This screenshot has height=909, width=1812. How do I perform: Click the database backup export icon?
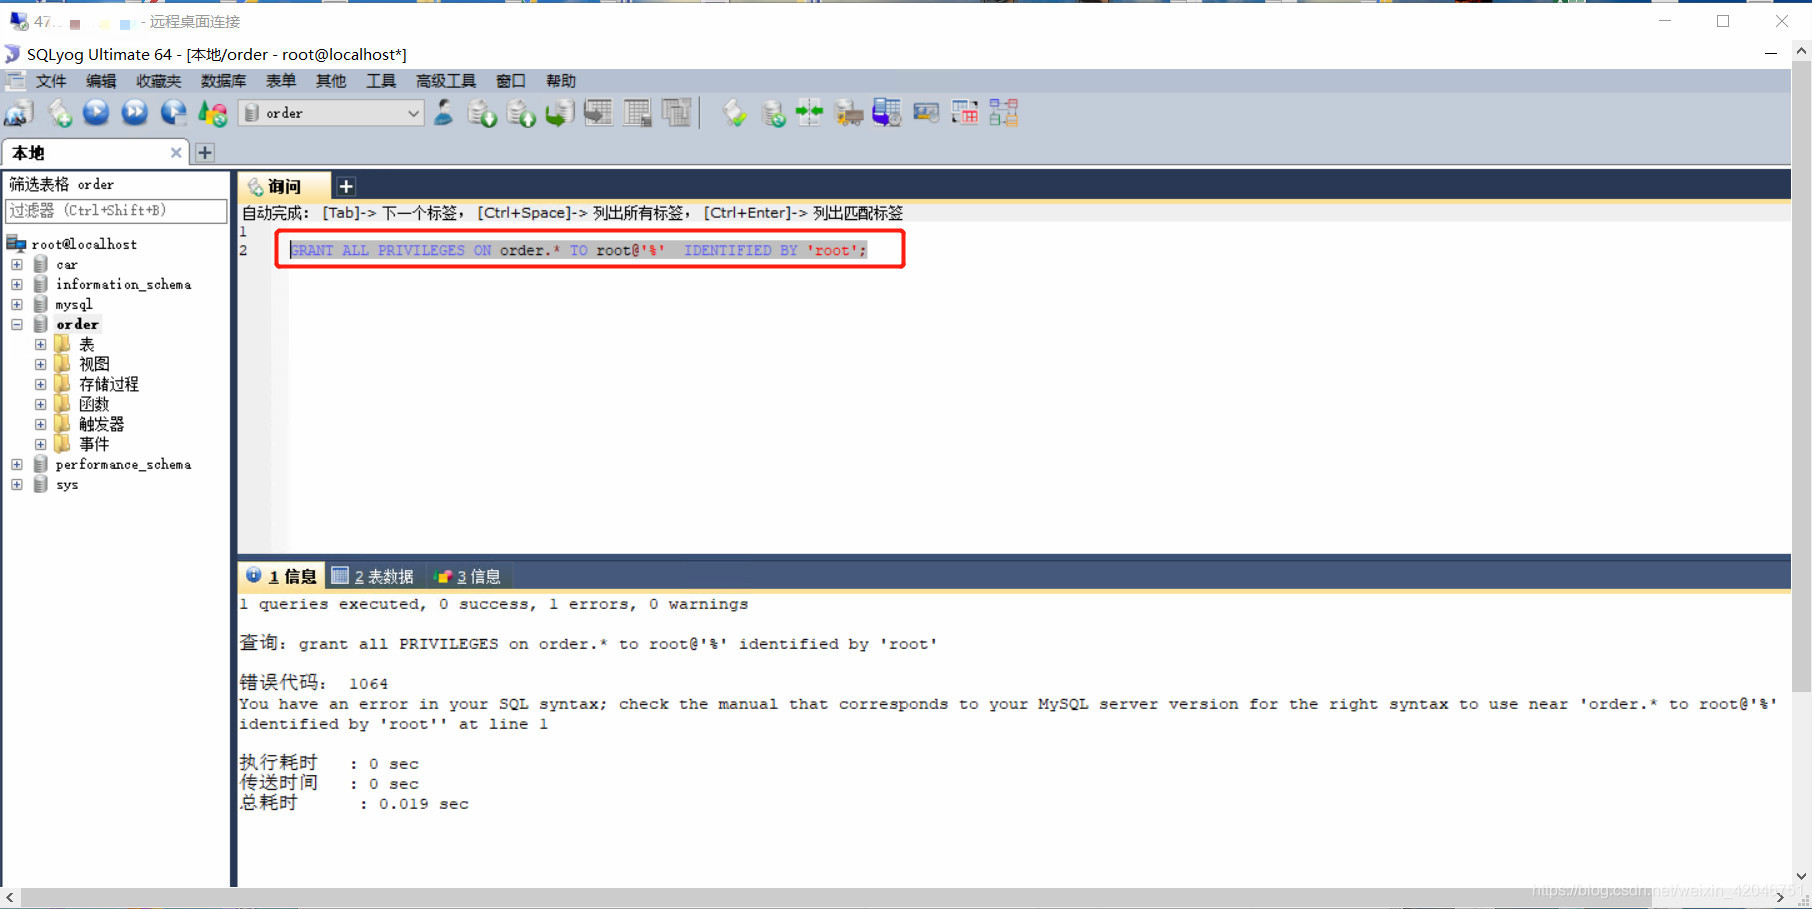click(521, 113)
